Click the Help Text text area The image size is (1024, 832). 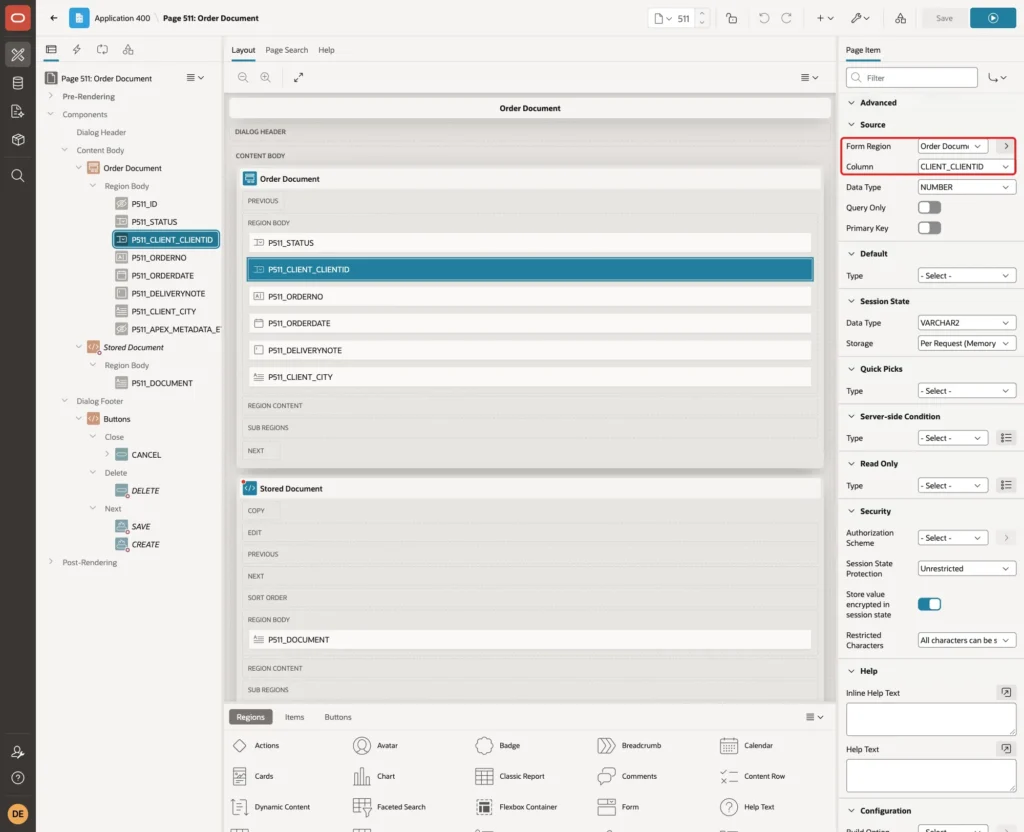click(x=931, y=776)
